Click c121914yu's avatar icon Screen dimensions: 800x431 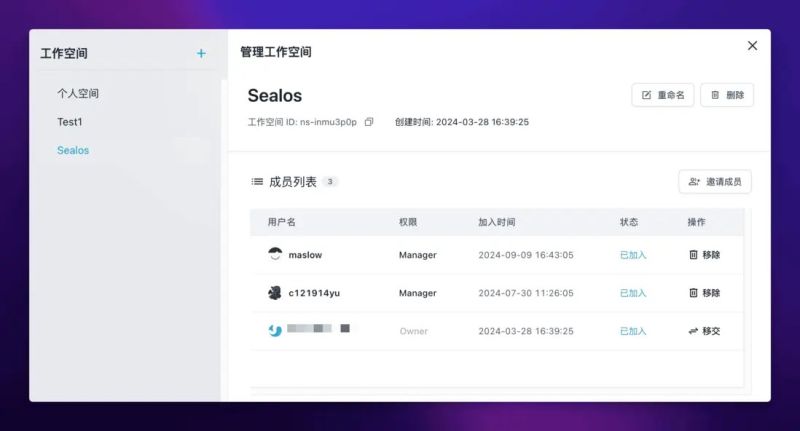[x=275, y=293]
